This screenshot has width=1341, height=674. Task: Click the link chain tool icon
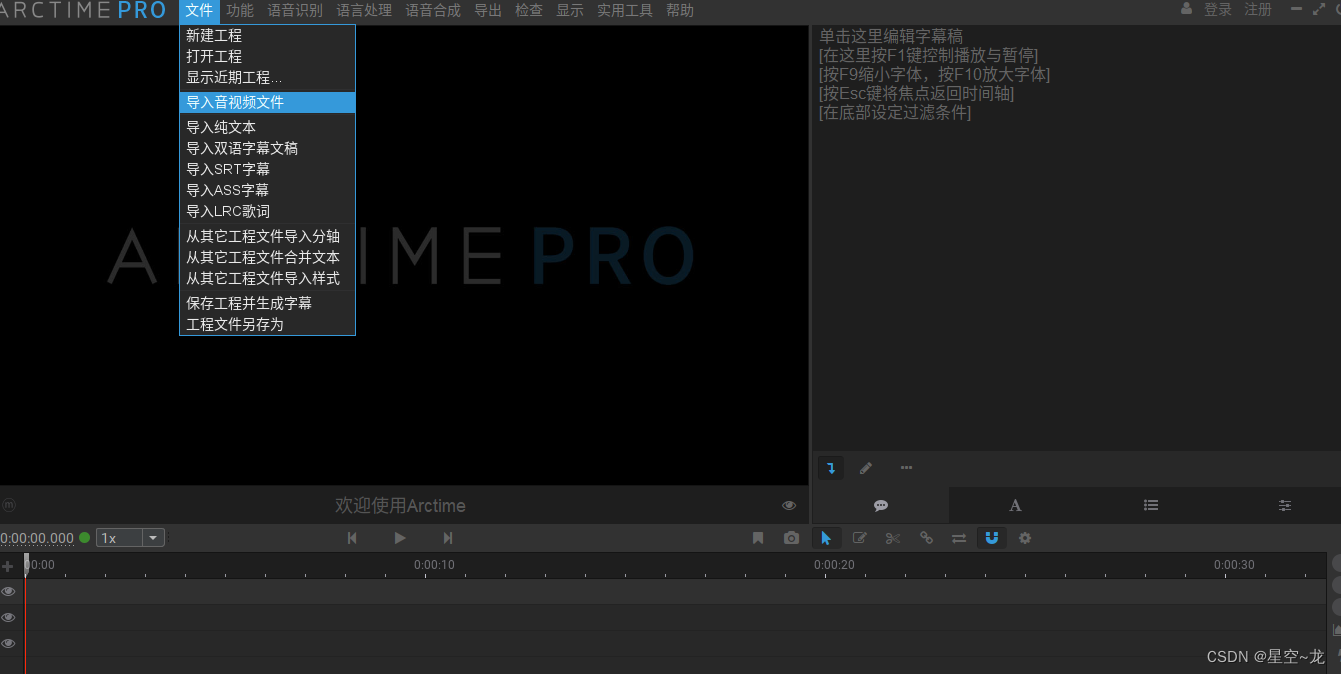coord(926,538)
